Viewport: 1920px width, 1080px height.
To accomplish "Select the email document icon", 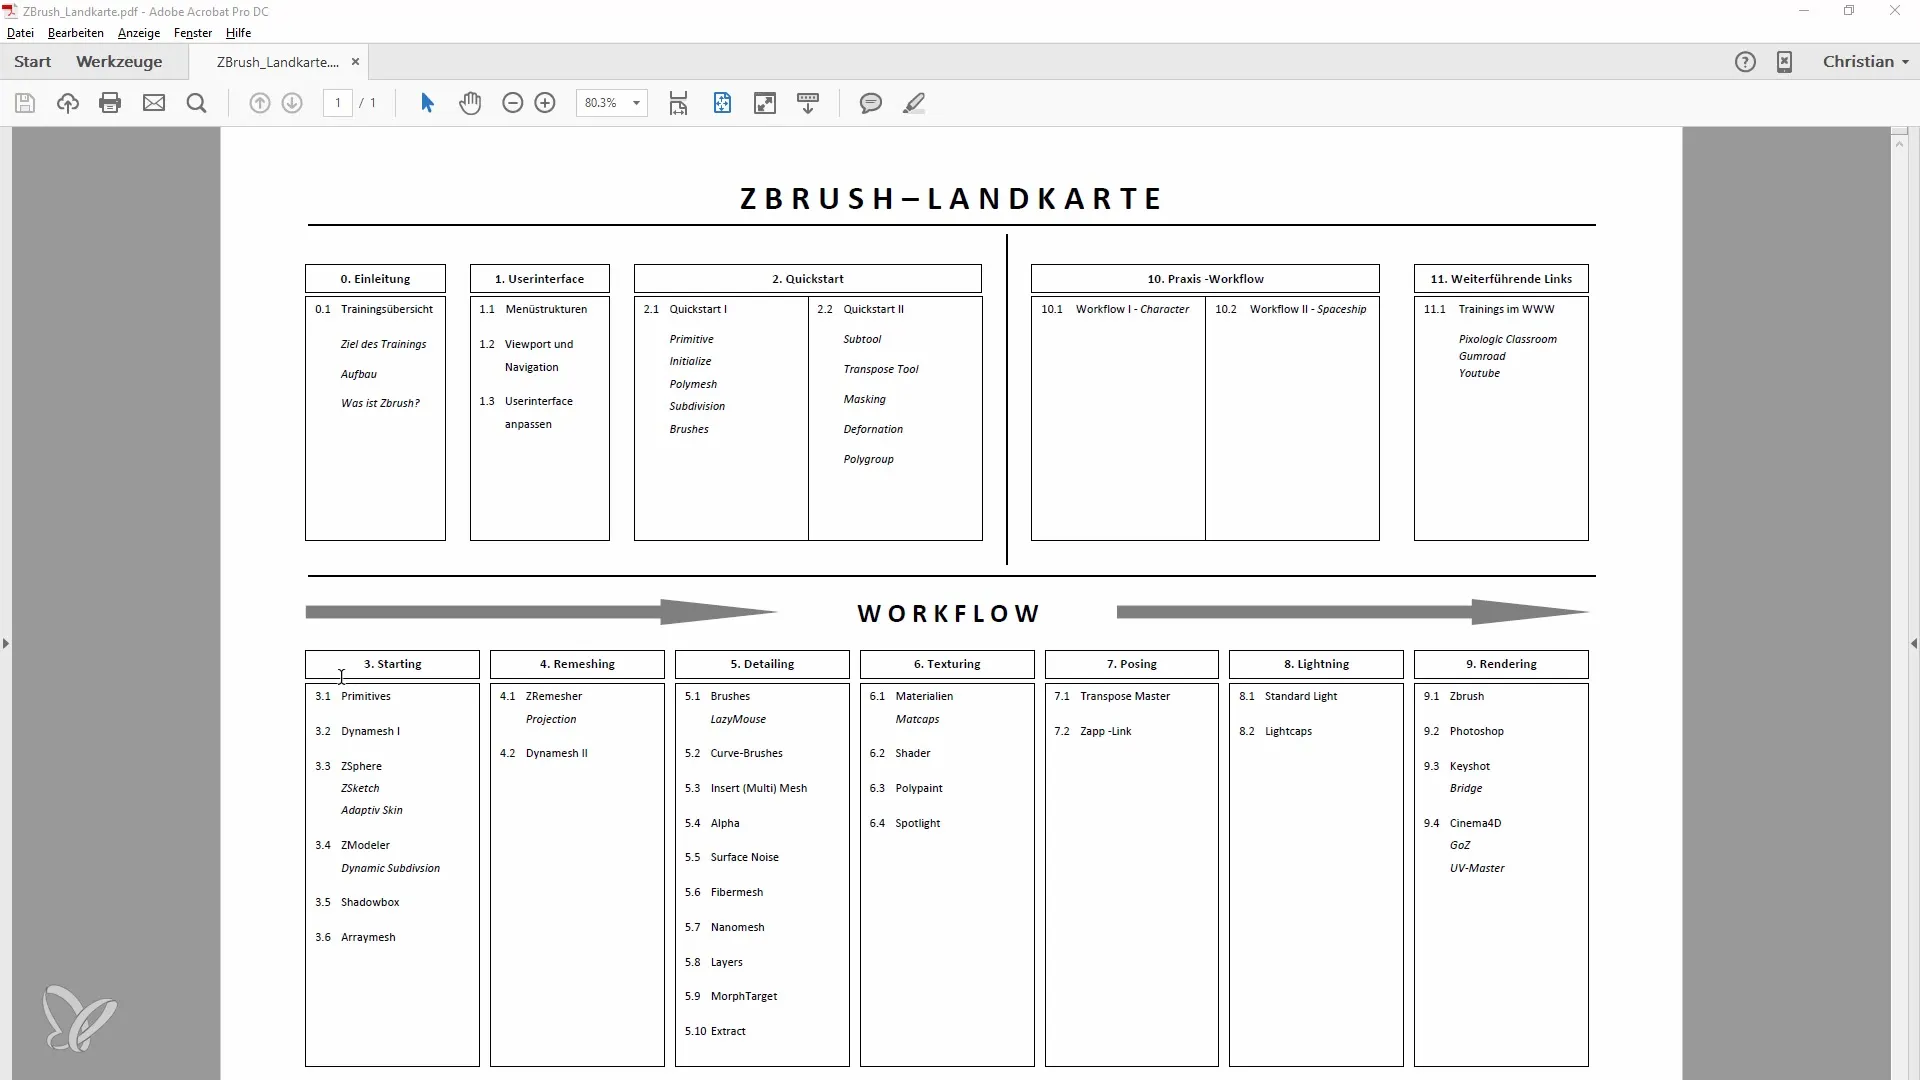I will point(153,103).
